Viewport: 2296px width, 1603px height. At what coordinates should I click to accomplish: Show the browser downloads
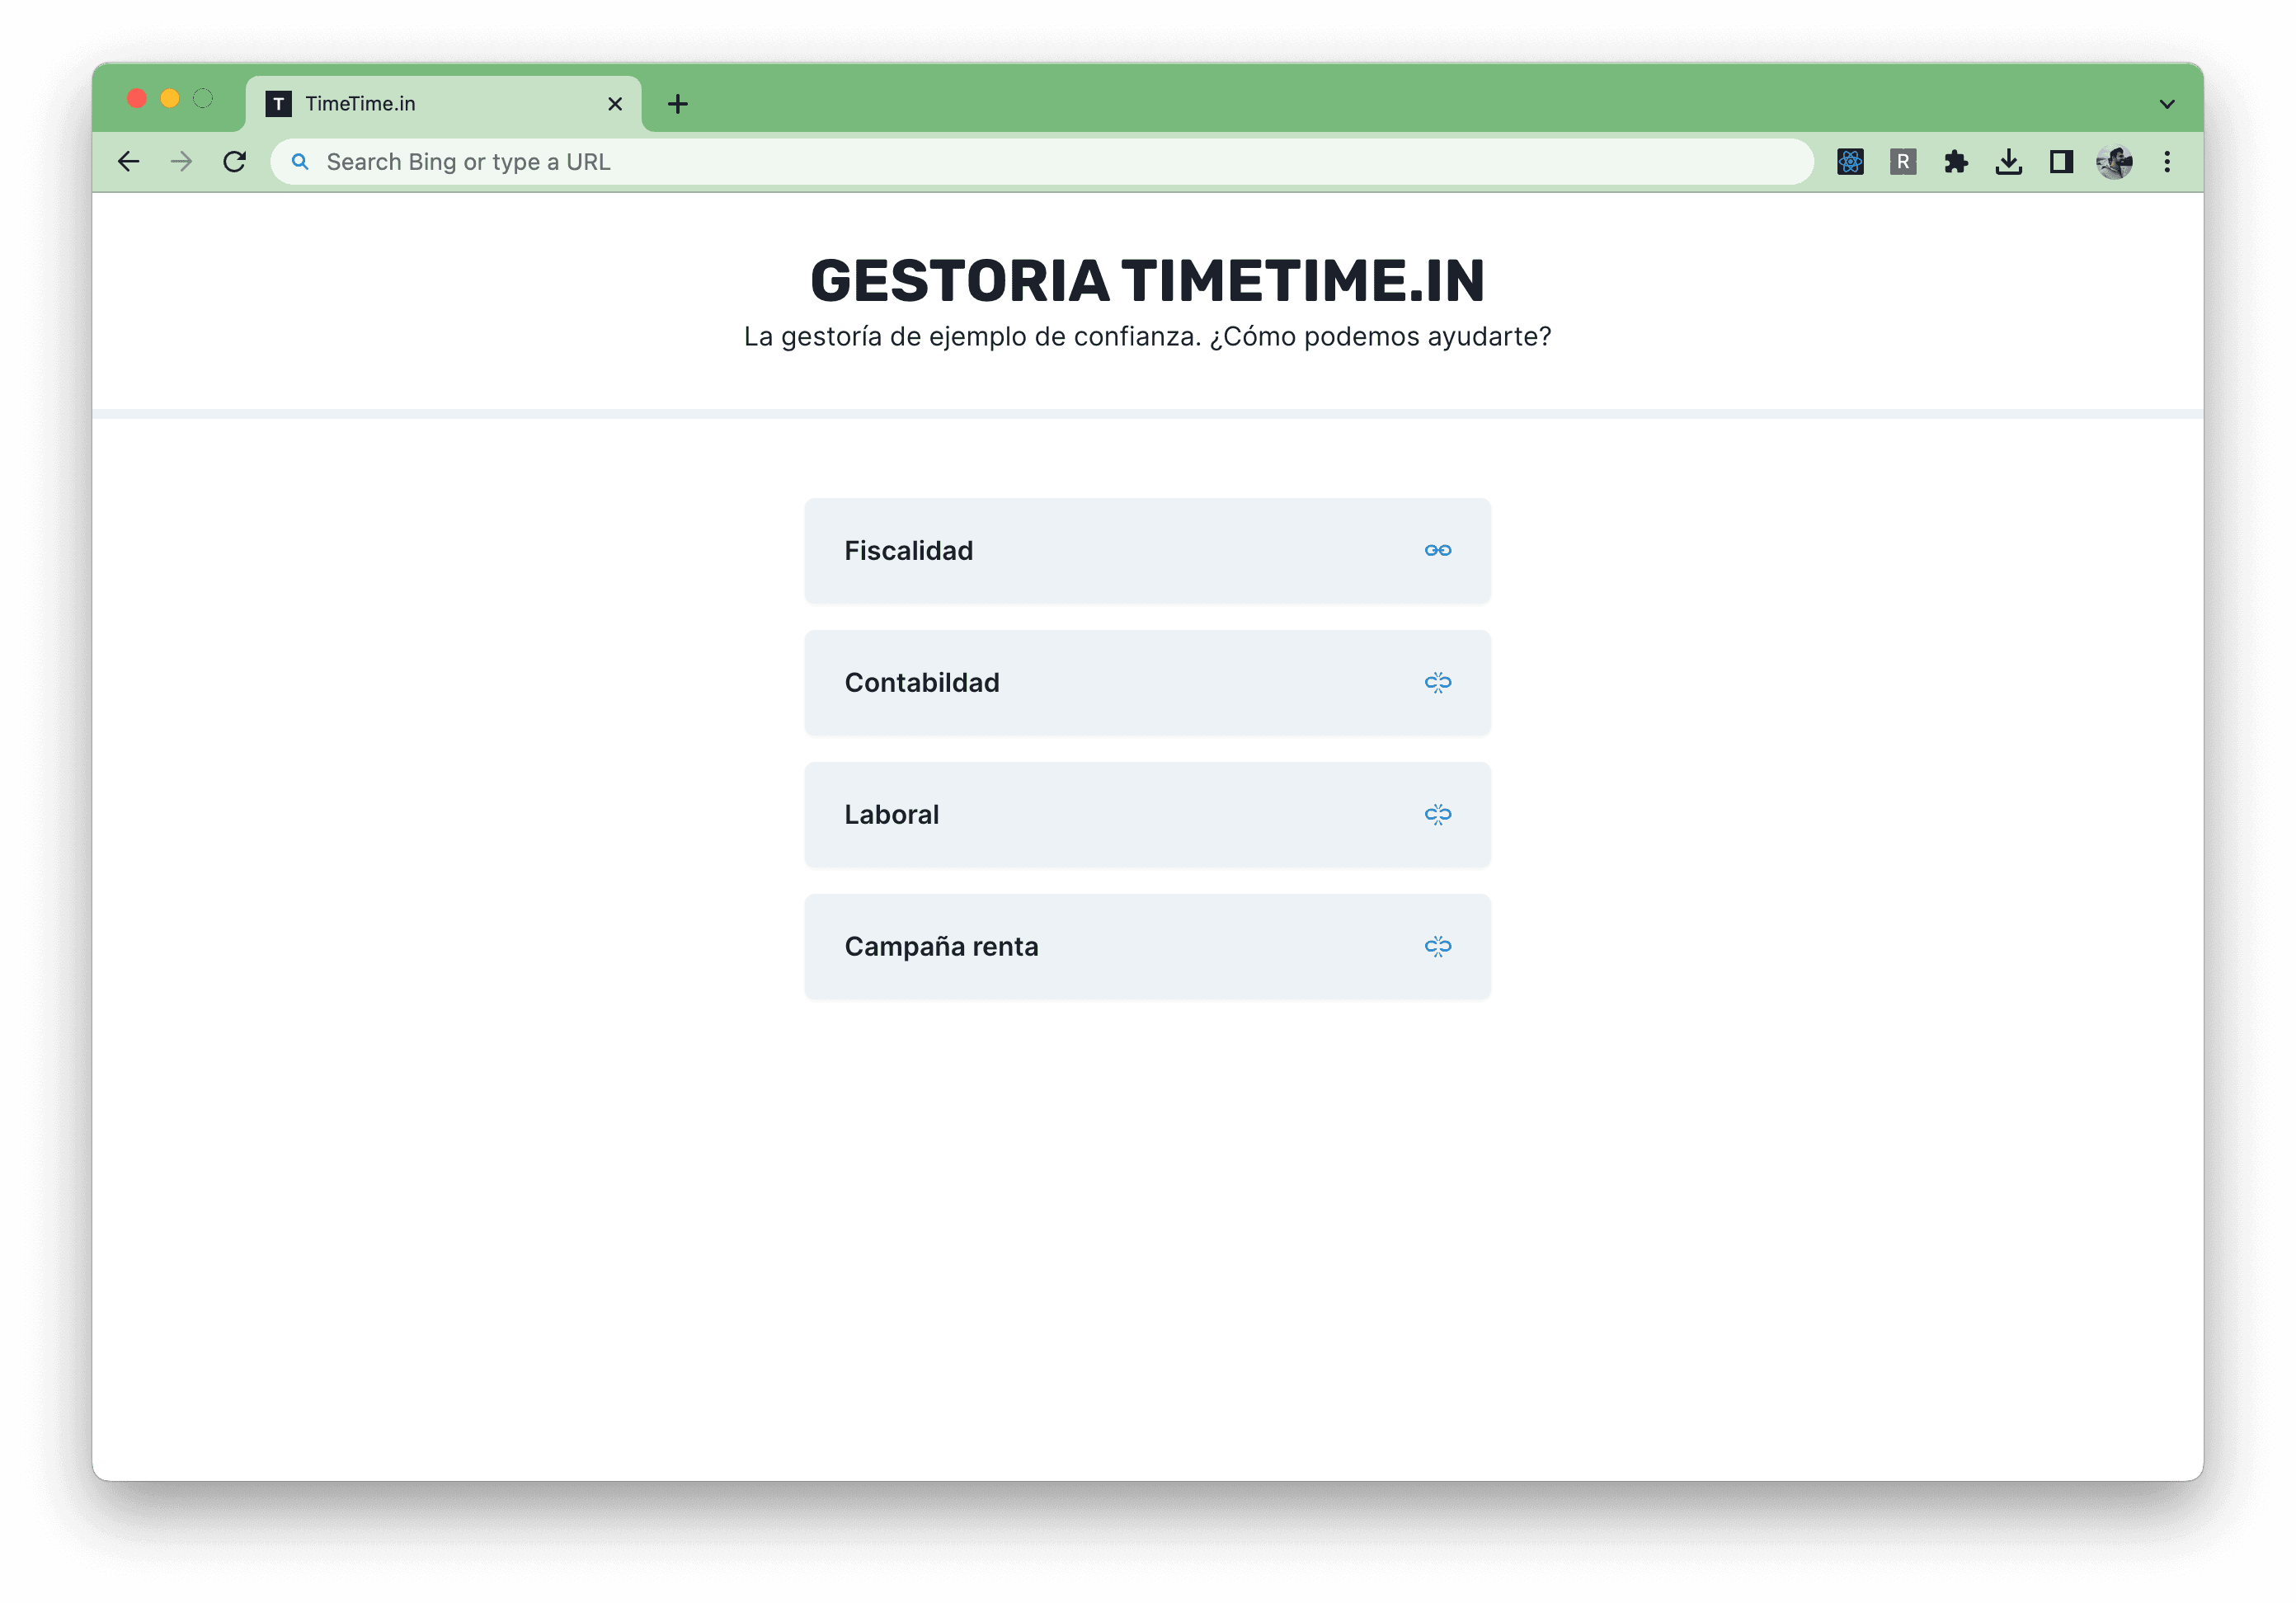click(x=2008, y=162)
